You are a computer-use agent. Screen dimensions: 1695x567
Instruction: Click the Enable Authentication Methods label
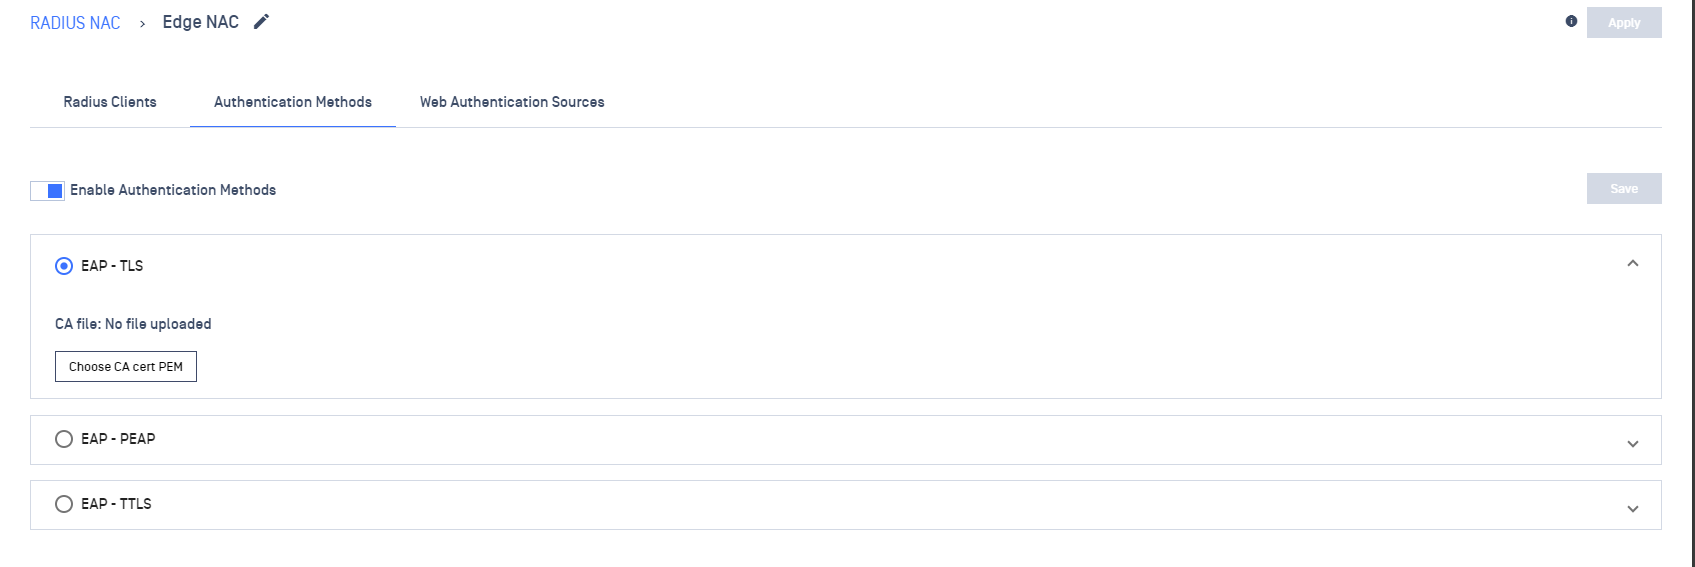coord(173,190)
